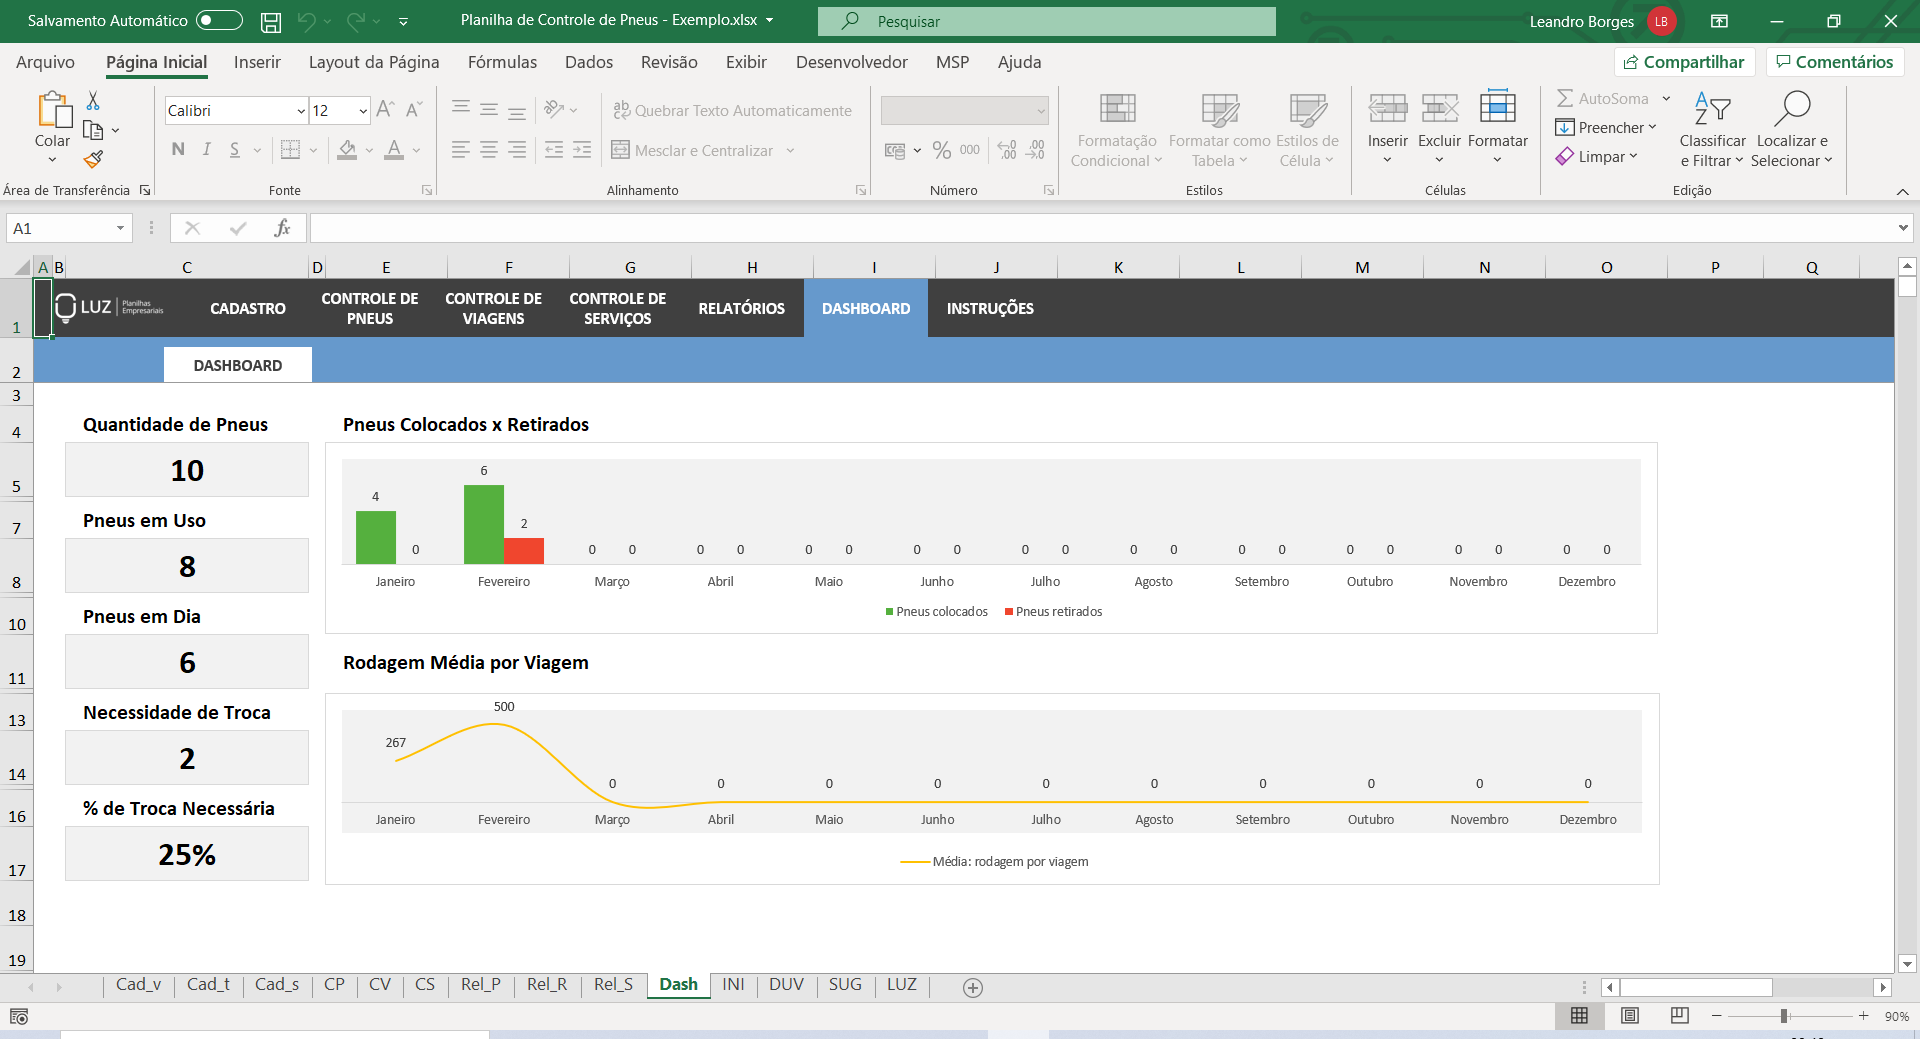The width and height of the screenshot is (1920, 1039).
Task: Click the fill color bucket icon
Action: pos(347,150)
